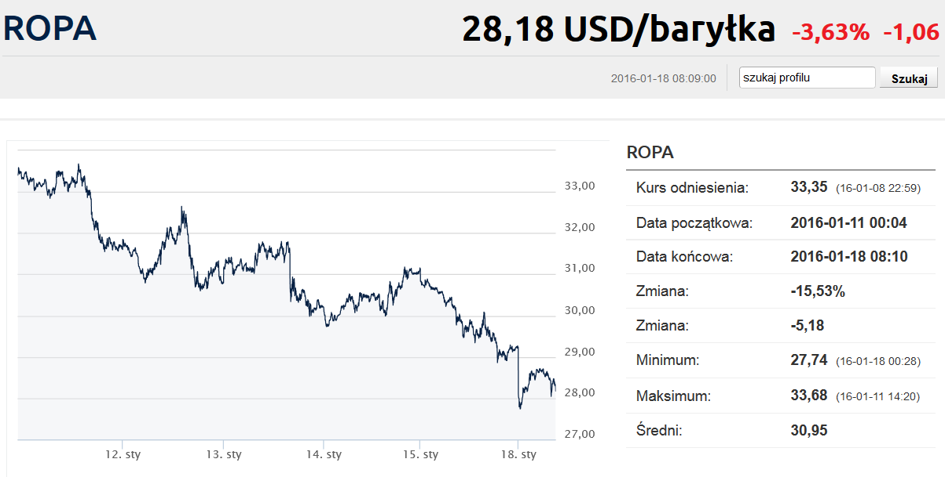The image size is (945, 477).
Task: Click the Szukaj search button
Action: (x=909, y=78)
